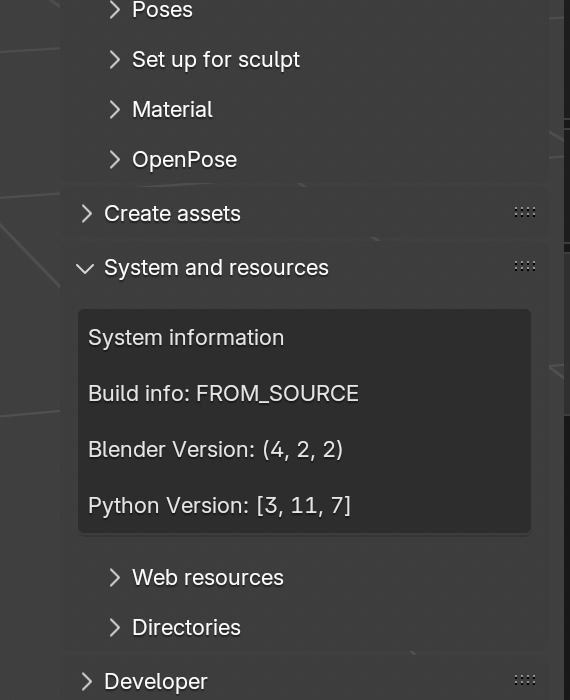Click the Developer header title text
570x700 pixels.
coord(156,682)
